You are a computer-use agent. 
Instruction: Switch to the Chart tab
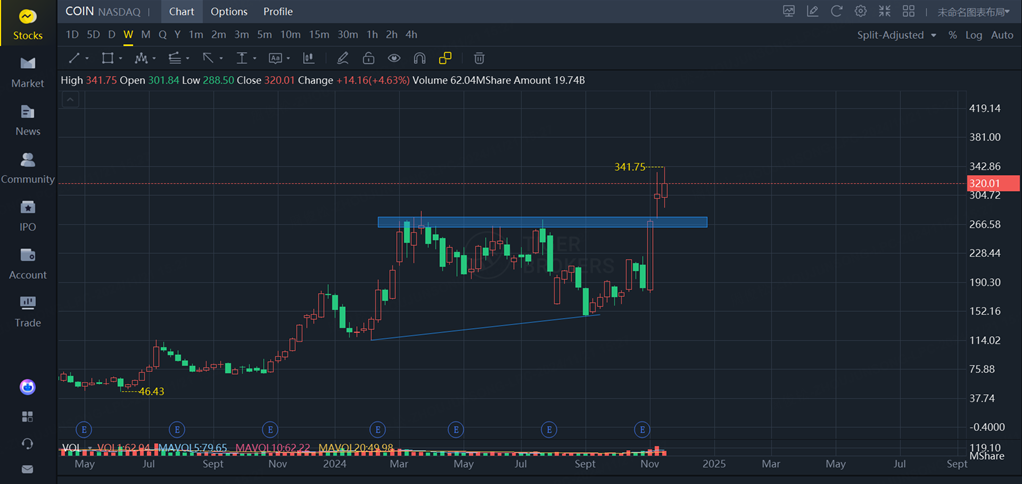click(181, 12)
